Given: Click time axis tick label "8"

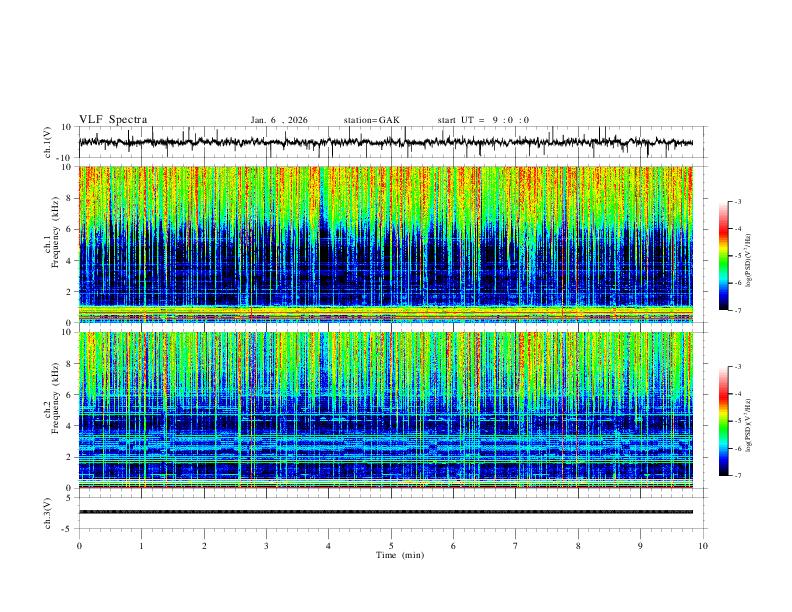Looking at the screenshot, I should tap(578, 546).
